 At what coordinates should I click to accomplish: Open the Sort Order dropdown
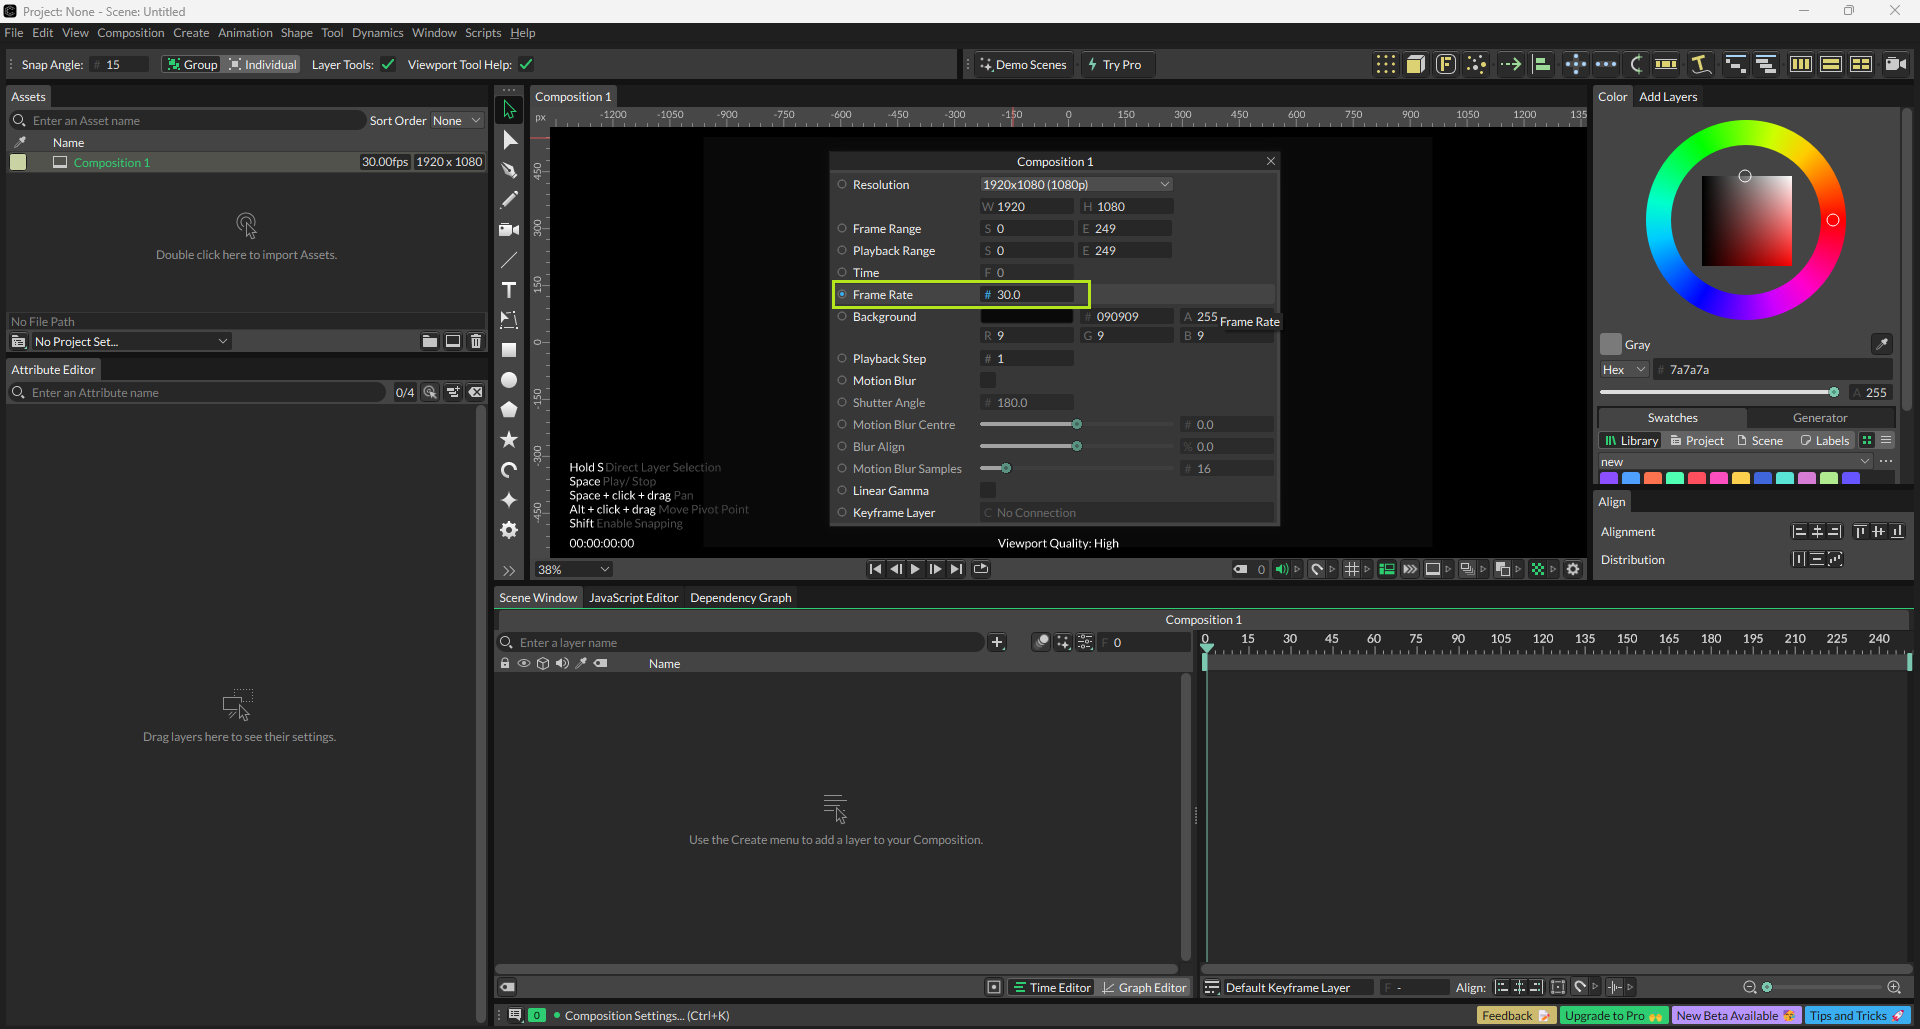tap(456, 121)
